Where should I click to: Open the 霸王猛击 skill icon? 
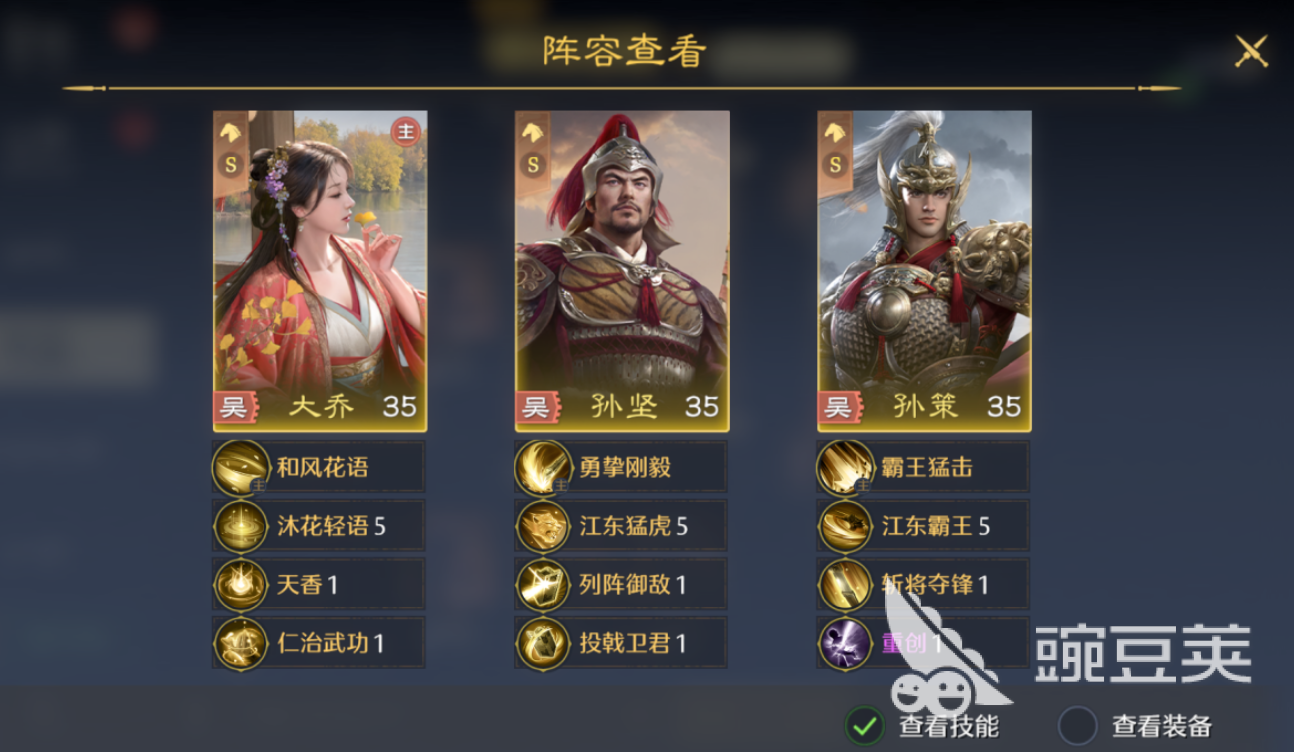pos(846,467)
